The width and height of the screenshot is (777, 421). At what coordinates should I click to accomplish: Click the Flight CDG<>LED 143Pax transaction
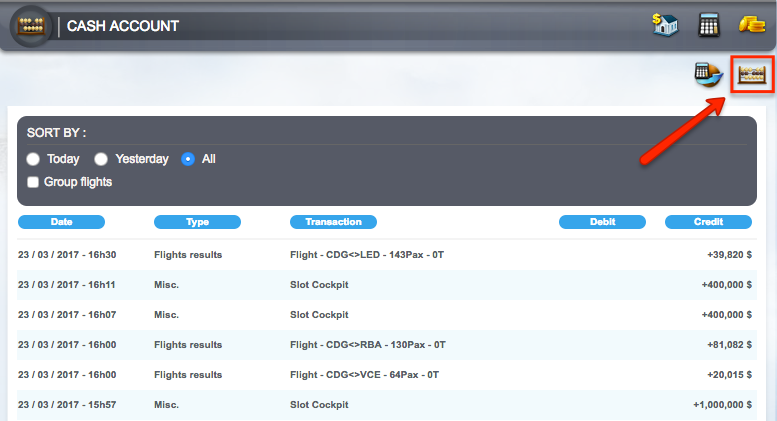pos(367,255)
